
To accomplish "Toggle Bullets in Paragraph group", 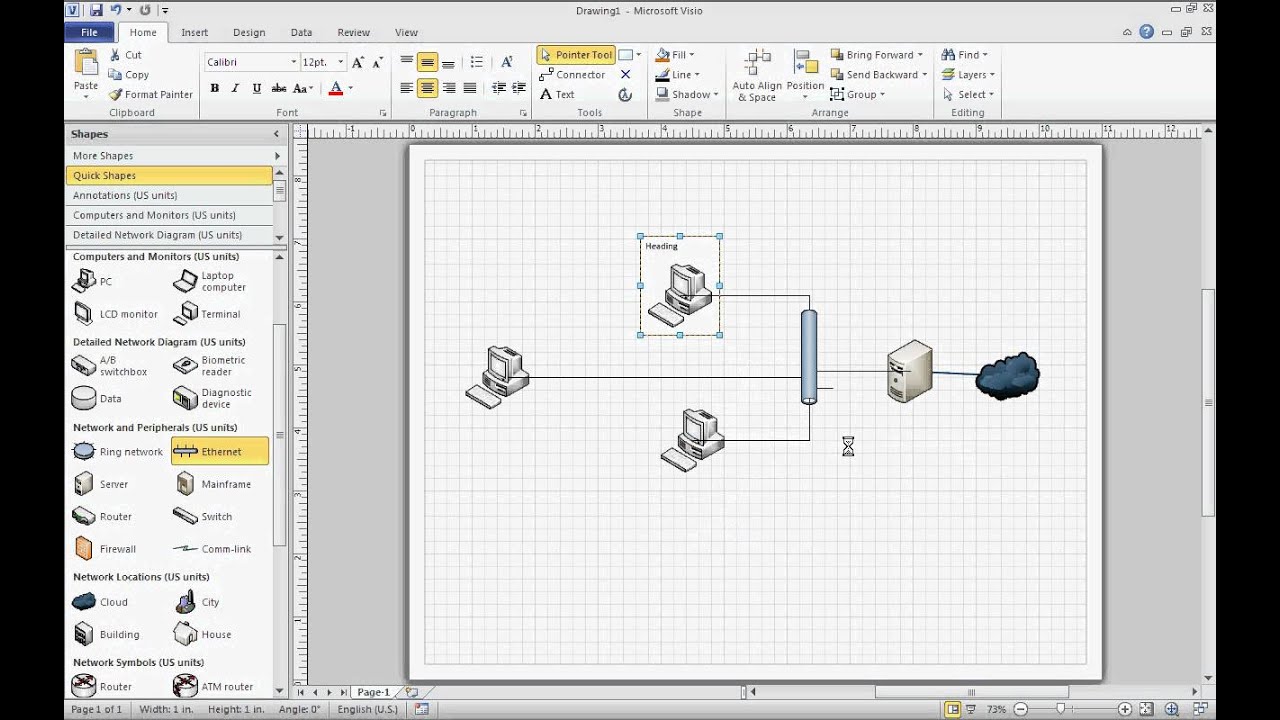I will [476, 62].
